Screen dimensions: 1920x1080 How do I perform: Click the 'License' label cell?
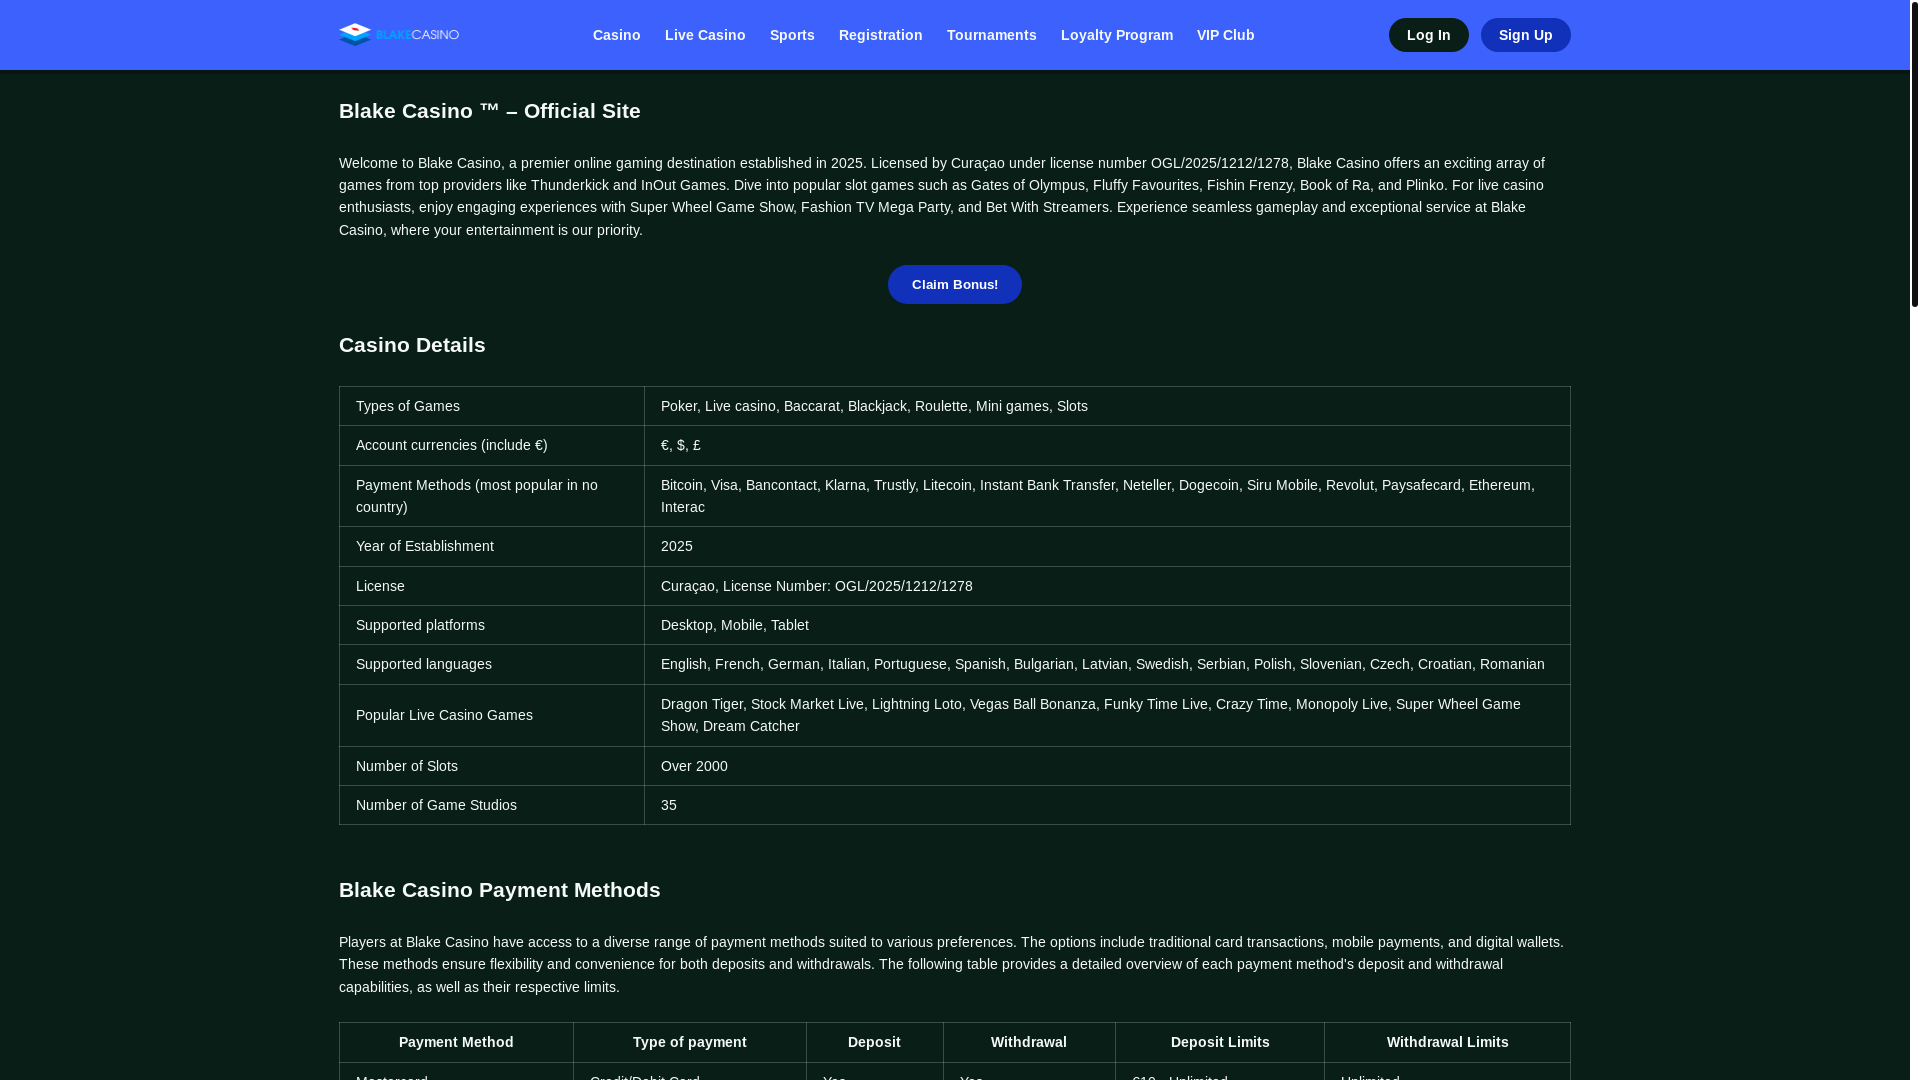(492, 586)
